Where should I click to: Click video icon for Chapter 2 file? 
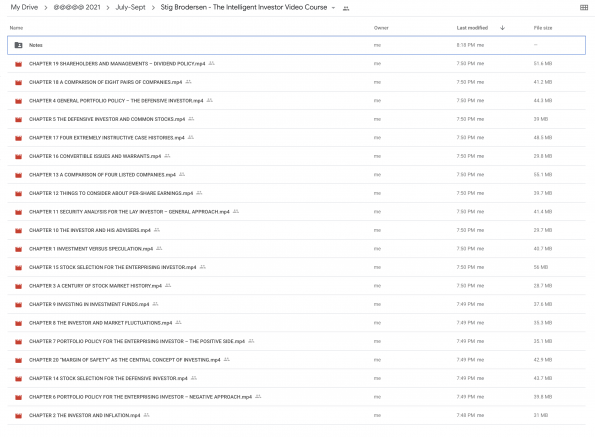pos(18,416)
